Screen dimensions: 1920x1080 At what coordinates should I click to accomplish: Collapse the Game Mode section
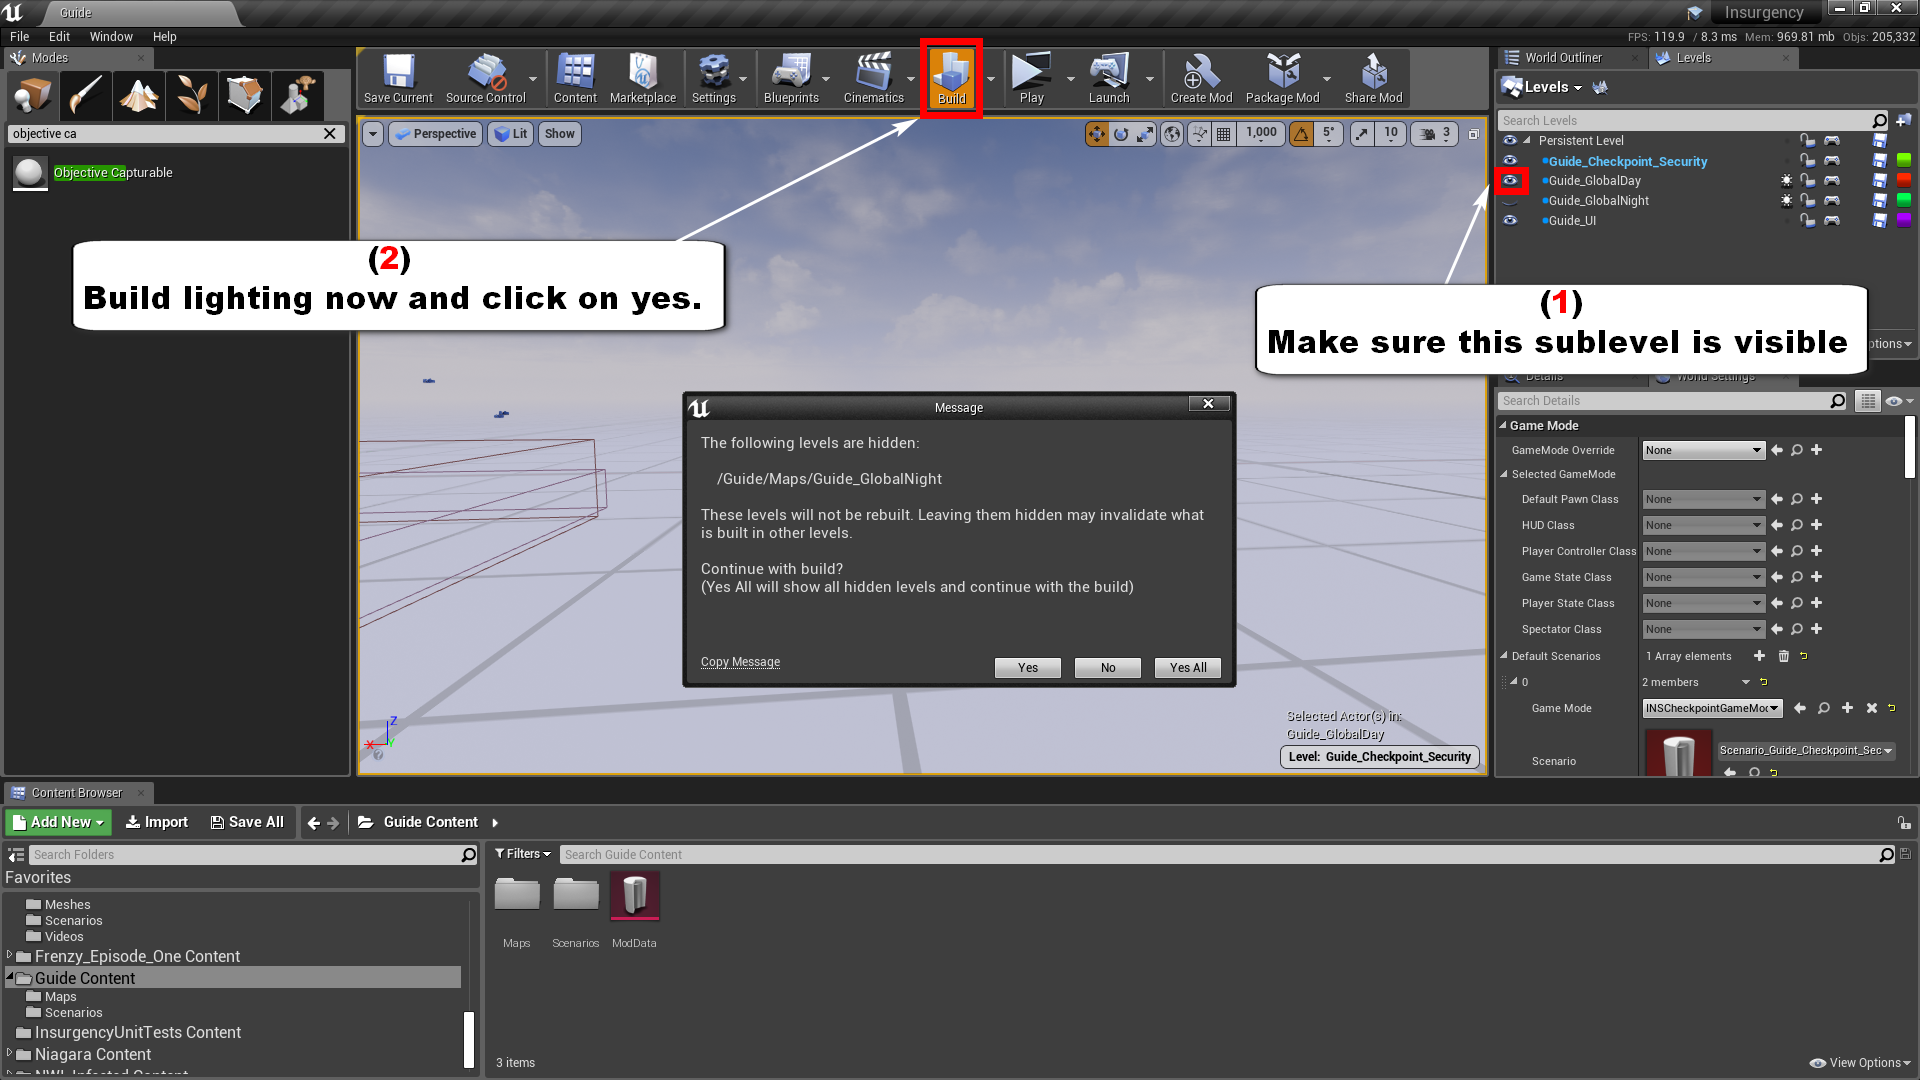[x=1503, y=426]
